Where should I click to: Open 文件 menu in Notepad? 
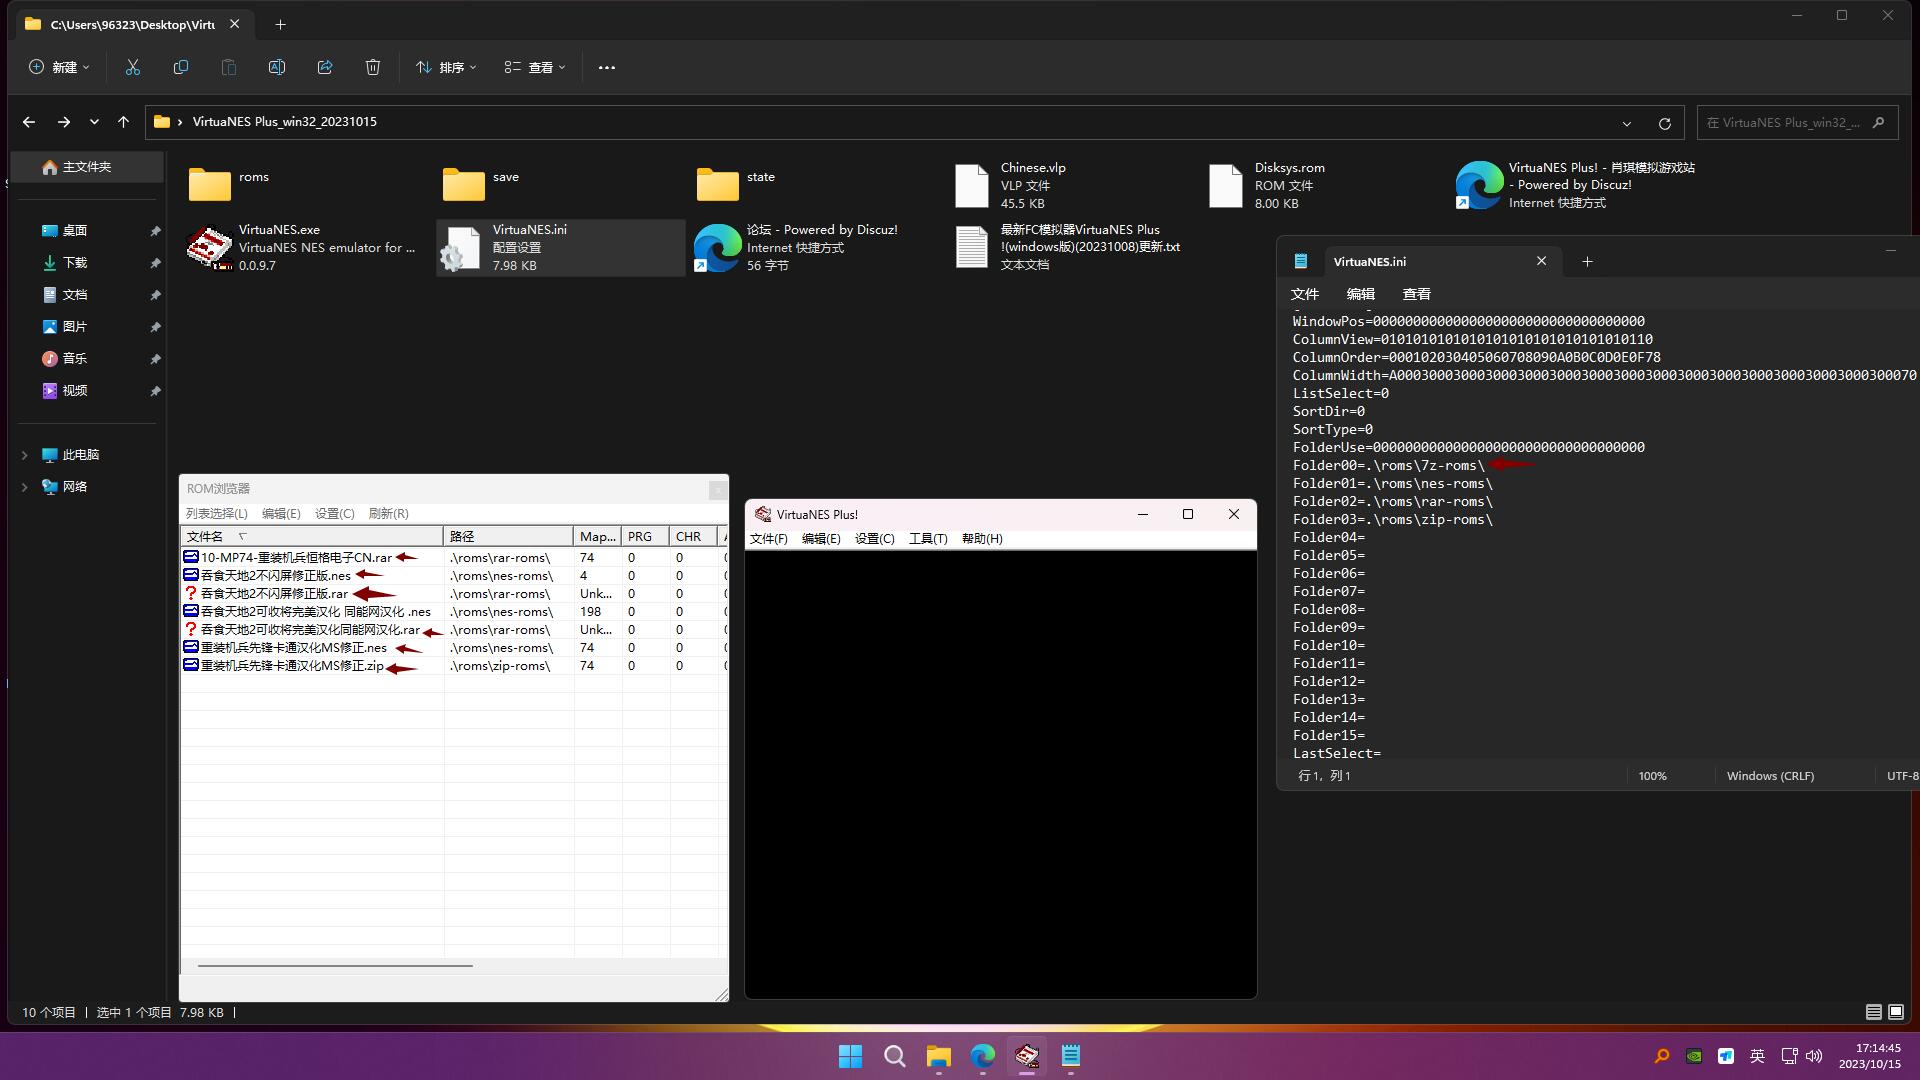[x=1305, y=294]
